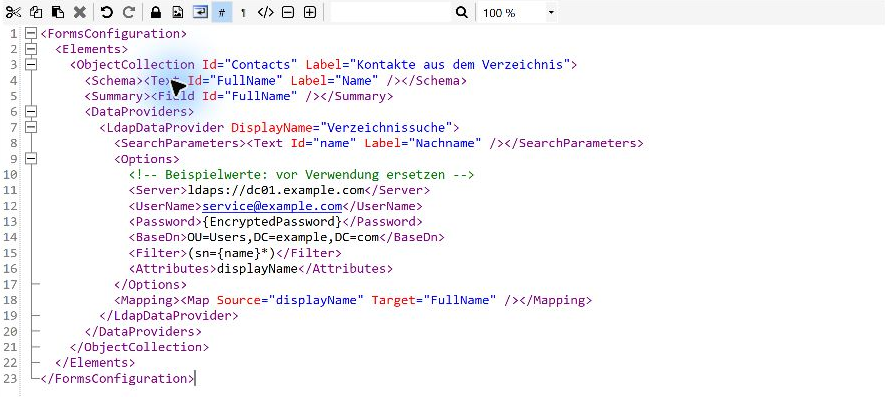Click the comment 'Beispielwerte: vor Verwendung ersetzen'

point(305,174)
